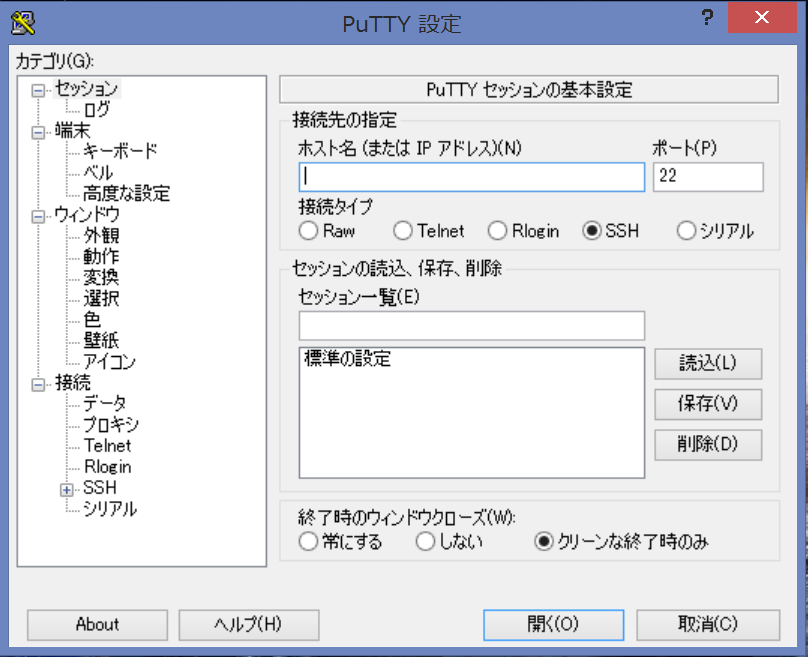The height and width of the screenshot is (657, 808).
Task: Open the データ category
Action: point(105,403)
